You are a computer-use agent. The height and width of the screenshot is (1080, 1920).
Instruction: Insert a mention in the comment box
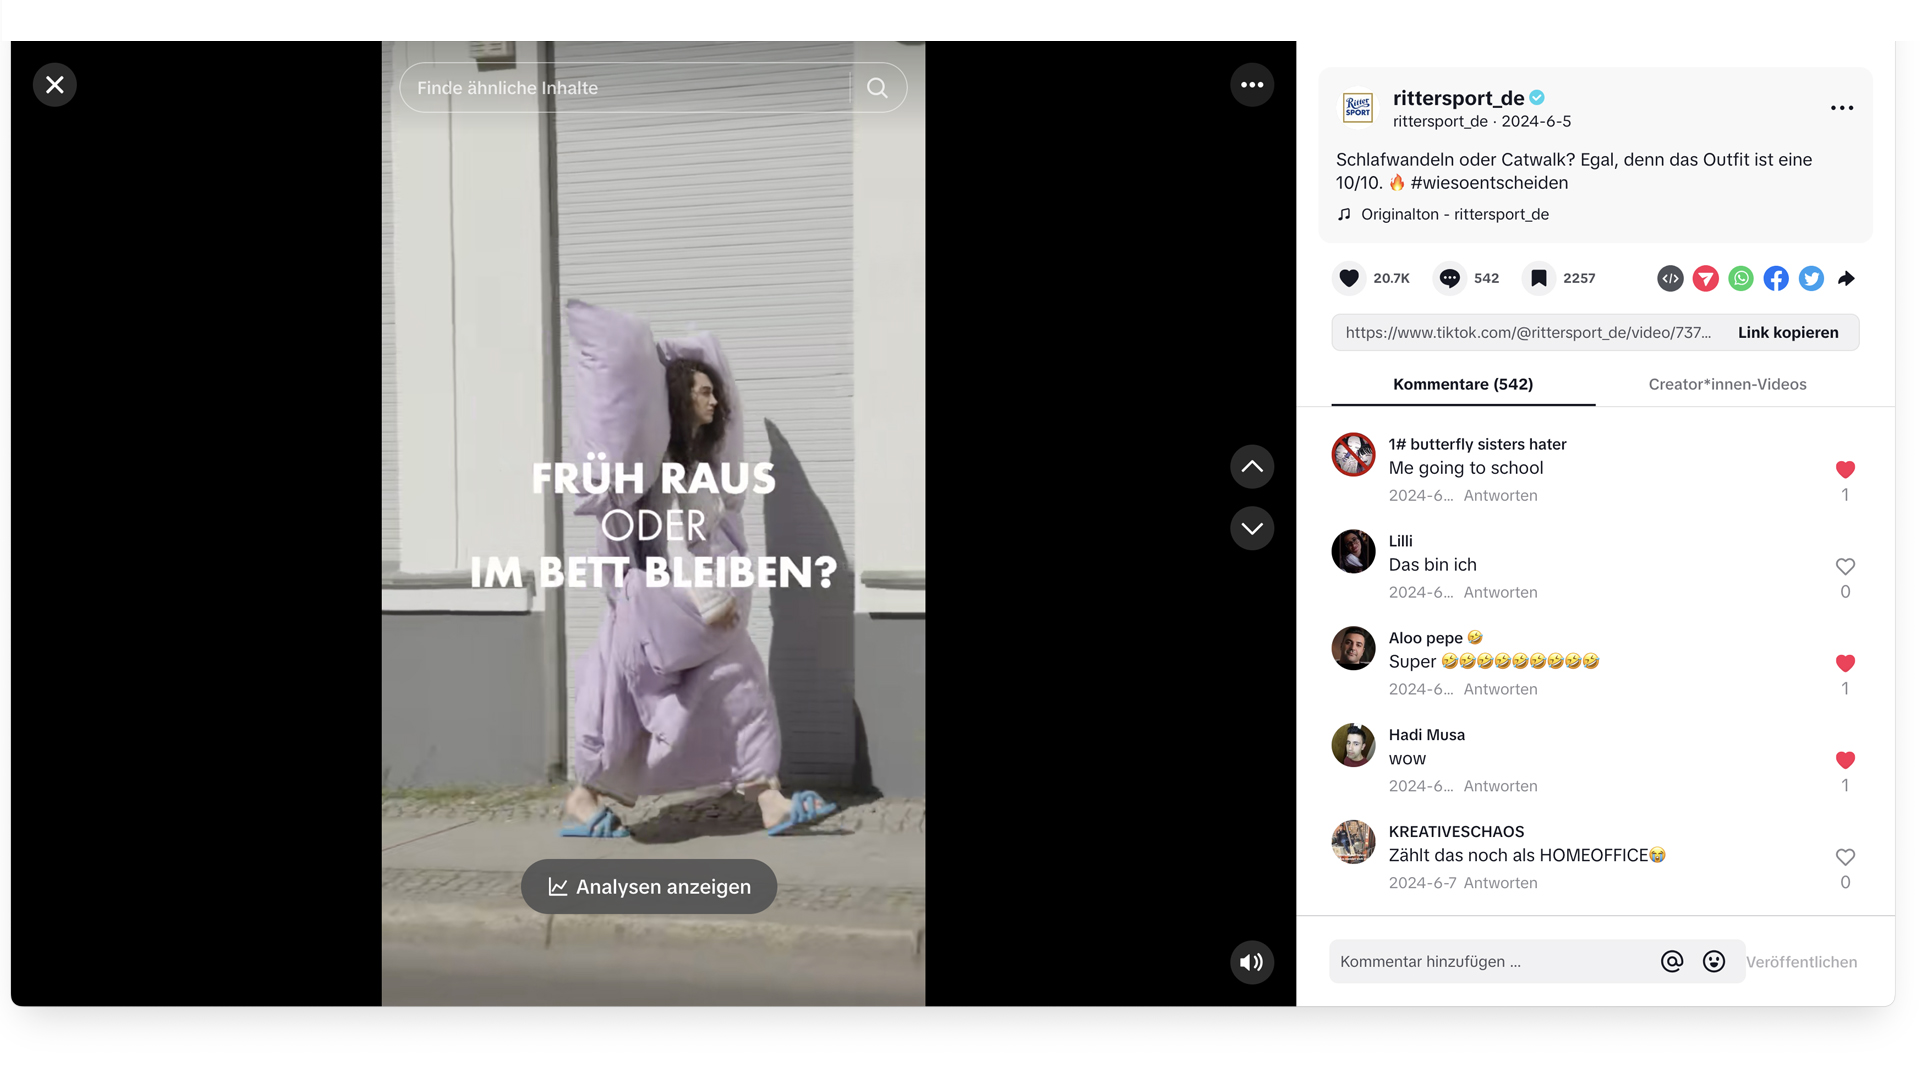1671,961
